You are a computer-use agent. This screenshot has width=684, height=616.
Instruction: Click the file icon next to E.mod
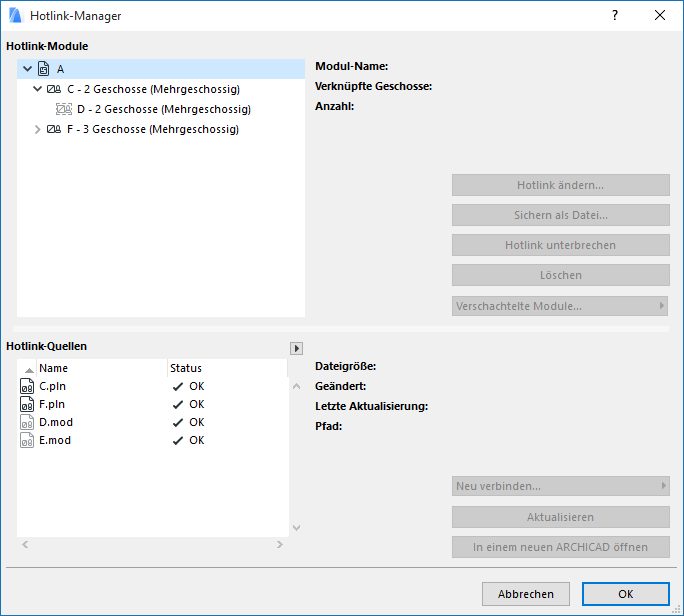pyautogui.click(x=27, y=440)
